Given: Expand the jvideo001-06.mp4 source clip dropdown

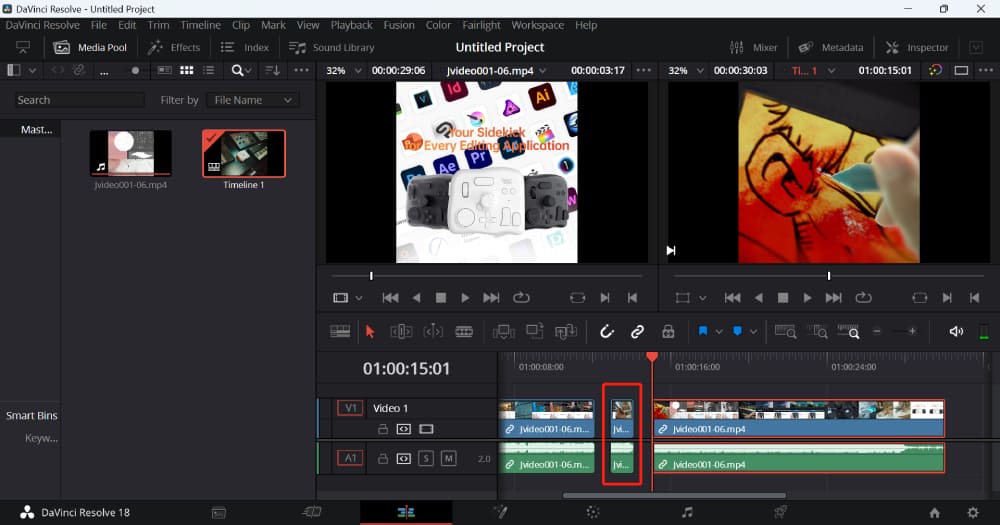Looking at the screenshot, I should click(543, 70).
